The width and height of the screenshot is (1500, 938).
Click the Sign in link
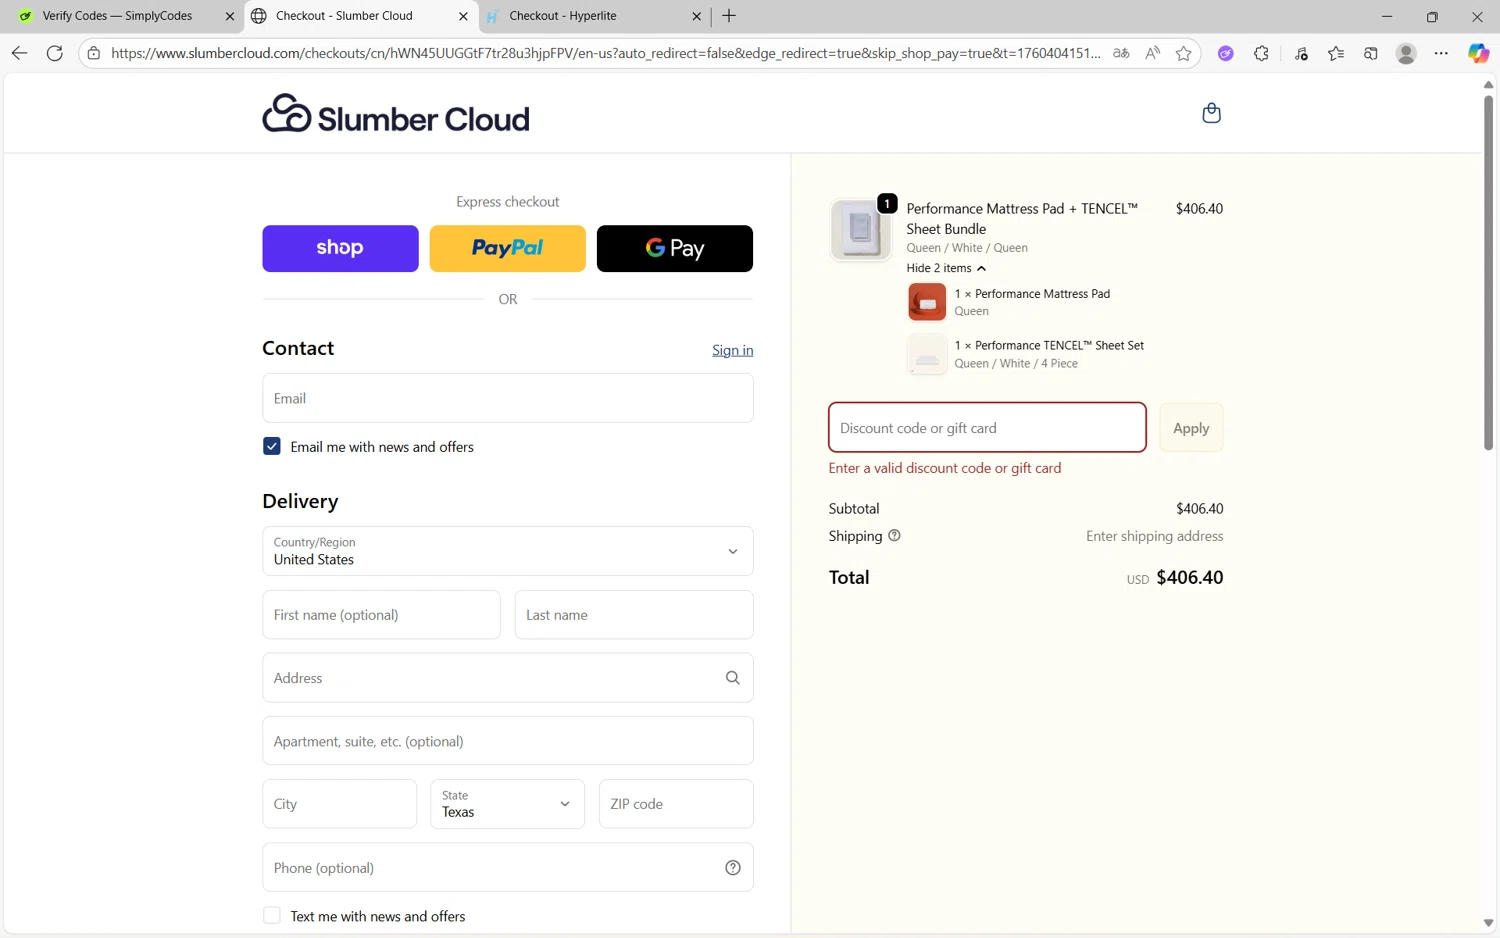pos(732,350)
